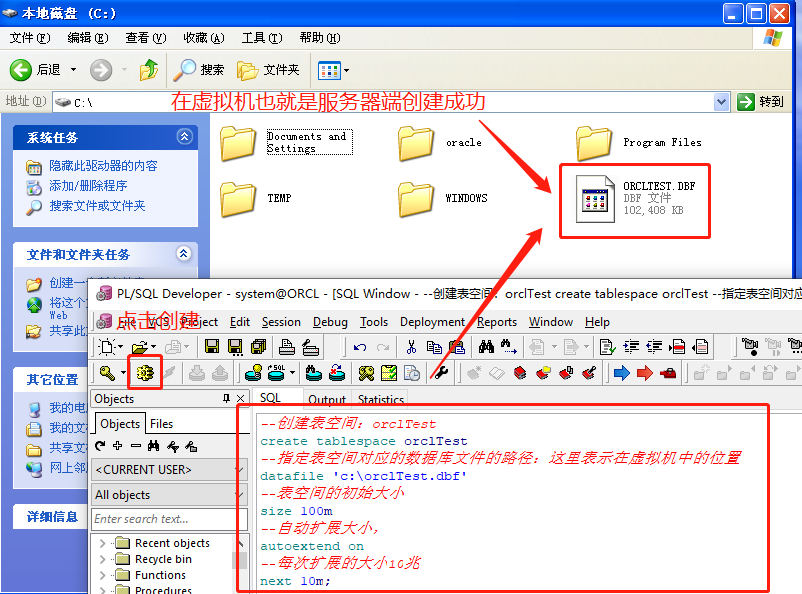Open the 工具(T) menu in Explorer
The height and width of the screenshot is (594, 802).
[x=262, y=38]
